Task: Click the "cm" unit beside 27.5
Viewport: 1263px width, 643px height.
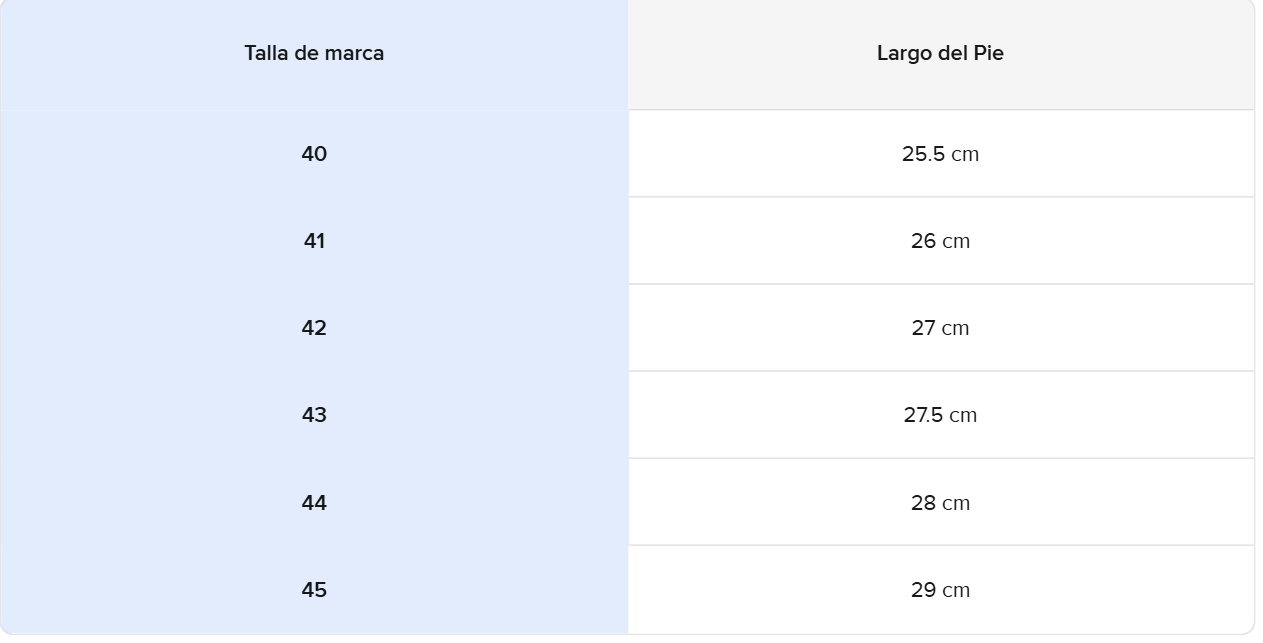Action: pos(963,416)
